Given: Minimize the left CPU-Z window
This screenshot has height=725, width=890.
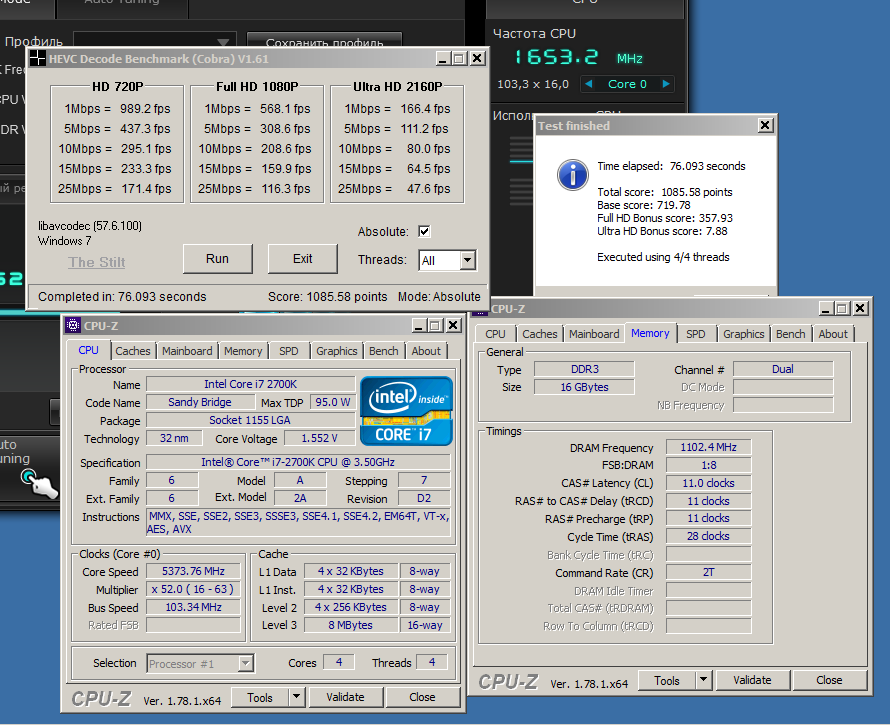Looking at the screenshot, I should click(419, 325).
